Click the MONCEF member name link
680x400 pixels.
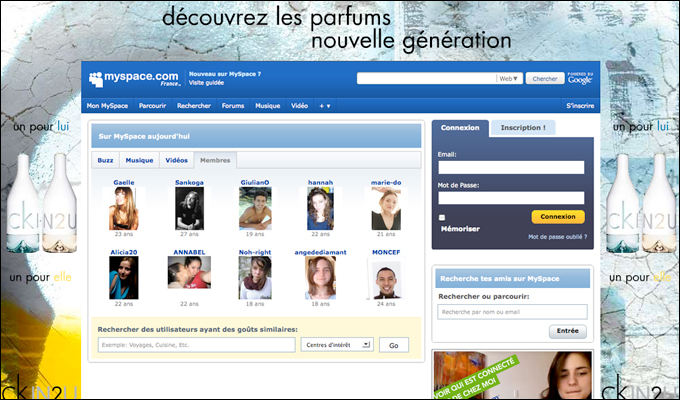click(x=386, y=252)
